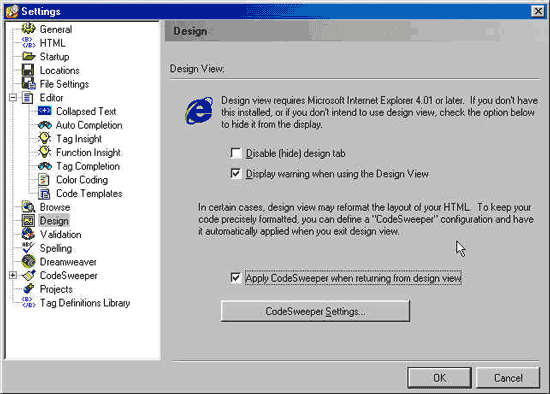The width and height of the screenshot is (550, 394).
Task: Click the Tag Definitions Library icon
Action: click(28, 302)
